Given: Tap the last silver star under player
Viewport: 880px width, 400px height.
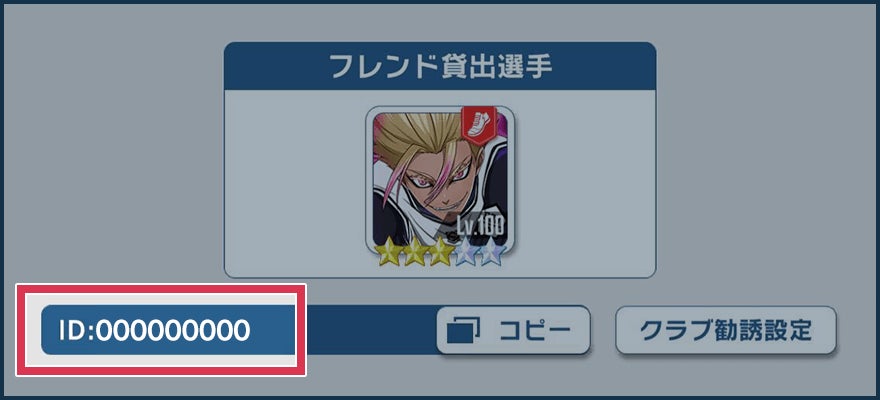Looking at the screenshot, I should 492,251.
